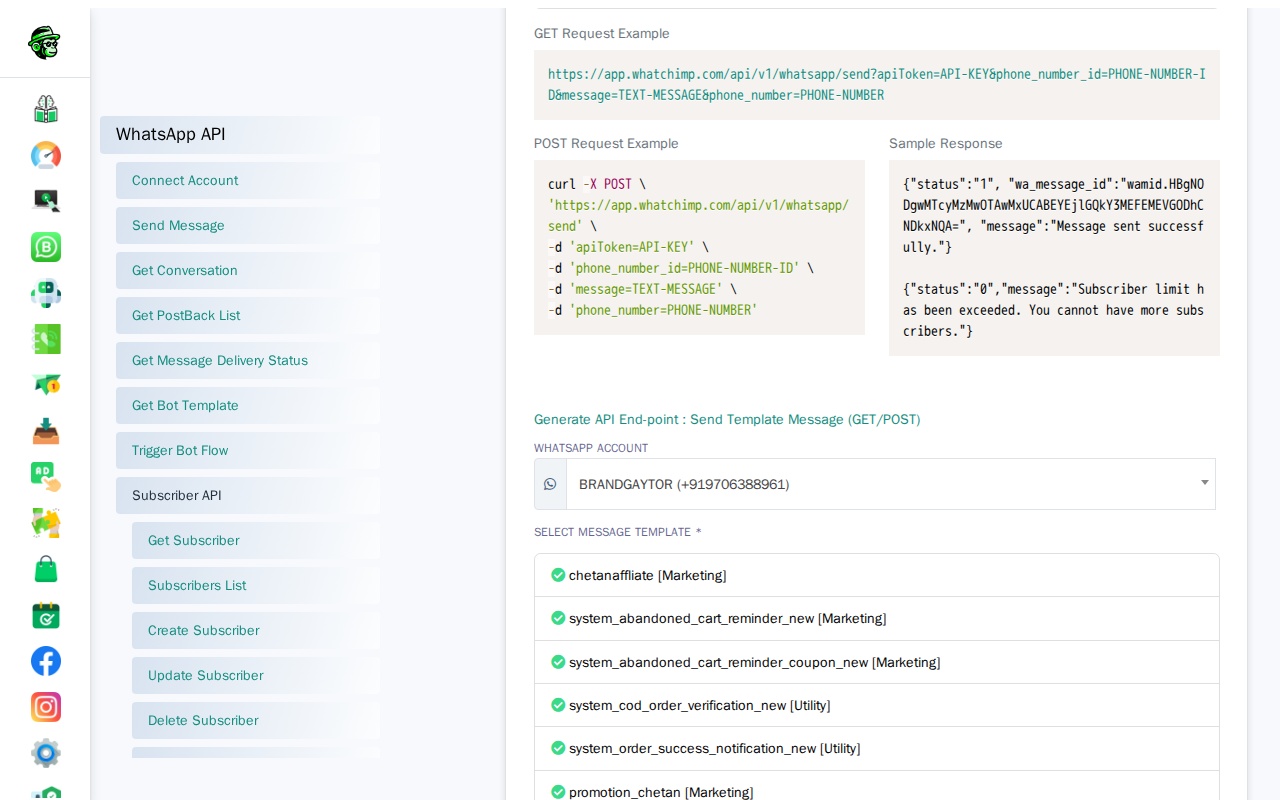Select system_cod_order_verification_new [Utility] template
The width and height of the screenshot is (1280, 800).
[x=877, y=705]
